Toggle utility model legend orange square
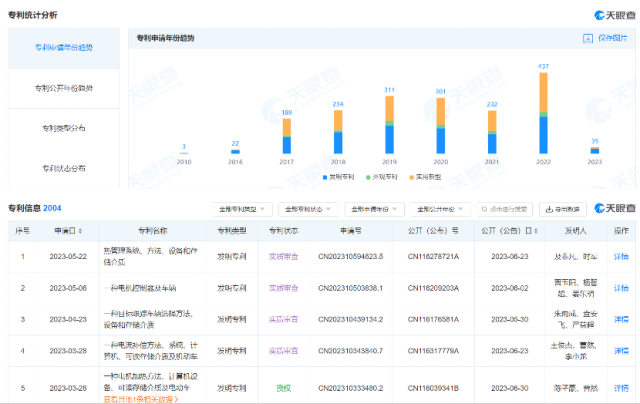 411,177
